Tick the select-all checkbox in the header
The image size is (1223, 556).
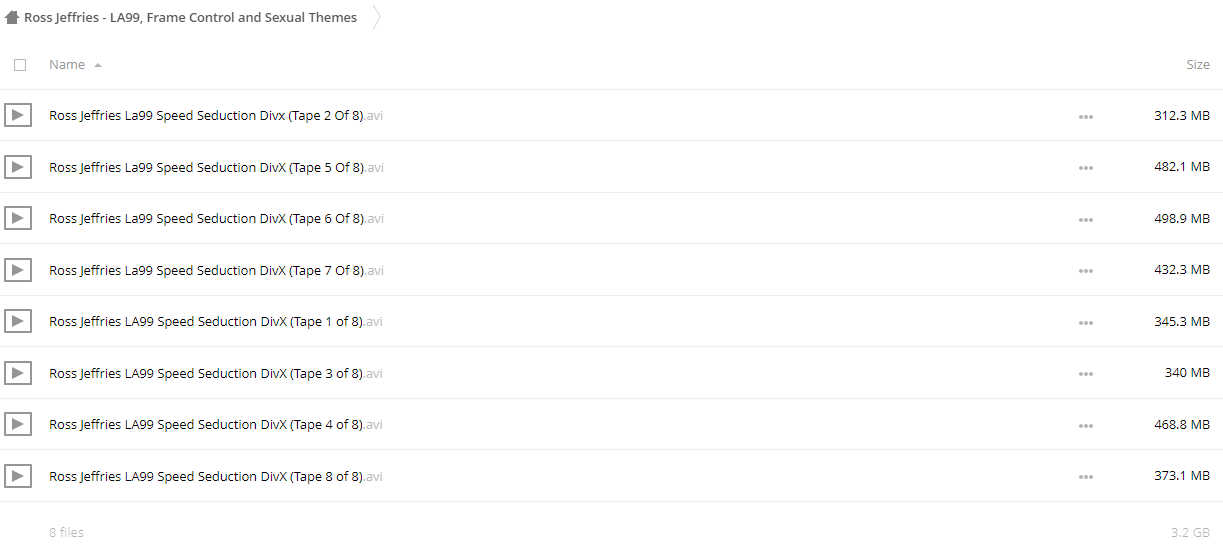(x=20, y=65)
